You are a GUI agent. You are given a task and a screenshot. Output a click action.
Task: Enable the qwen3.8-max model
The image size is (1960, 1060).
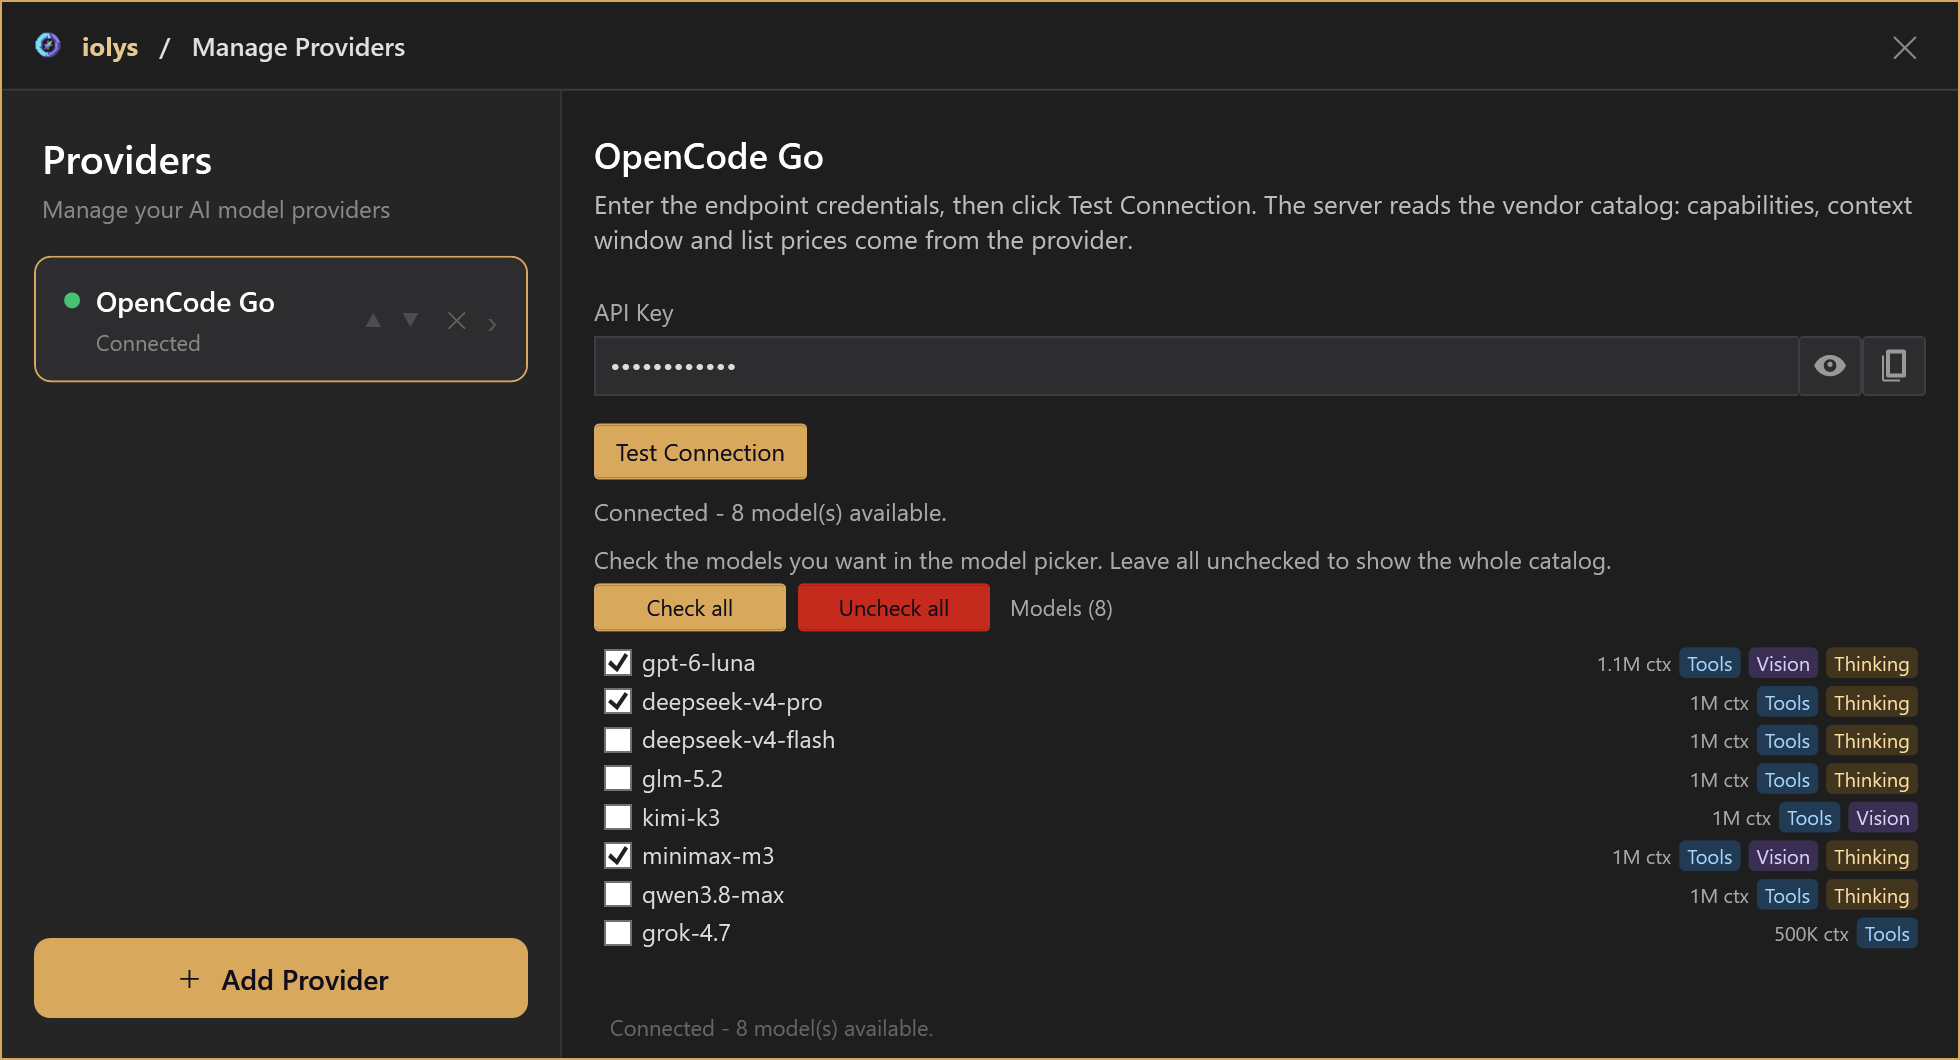click(x=618, y=894)
